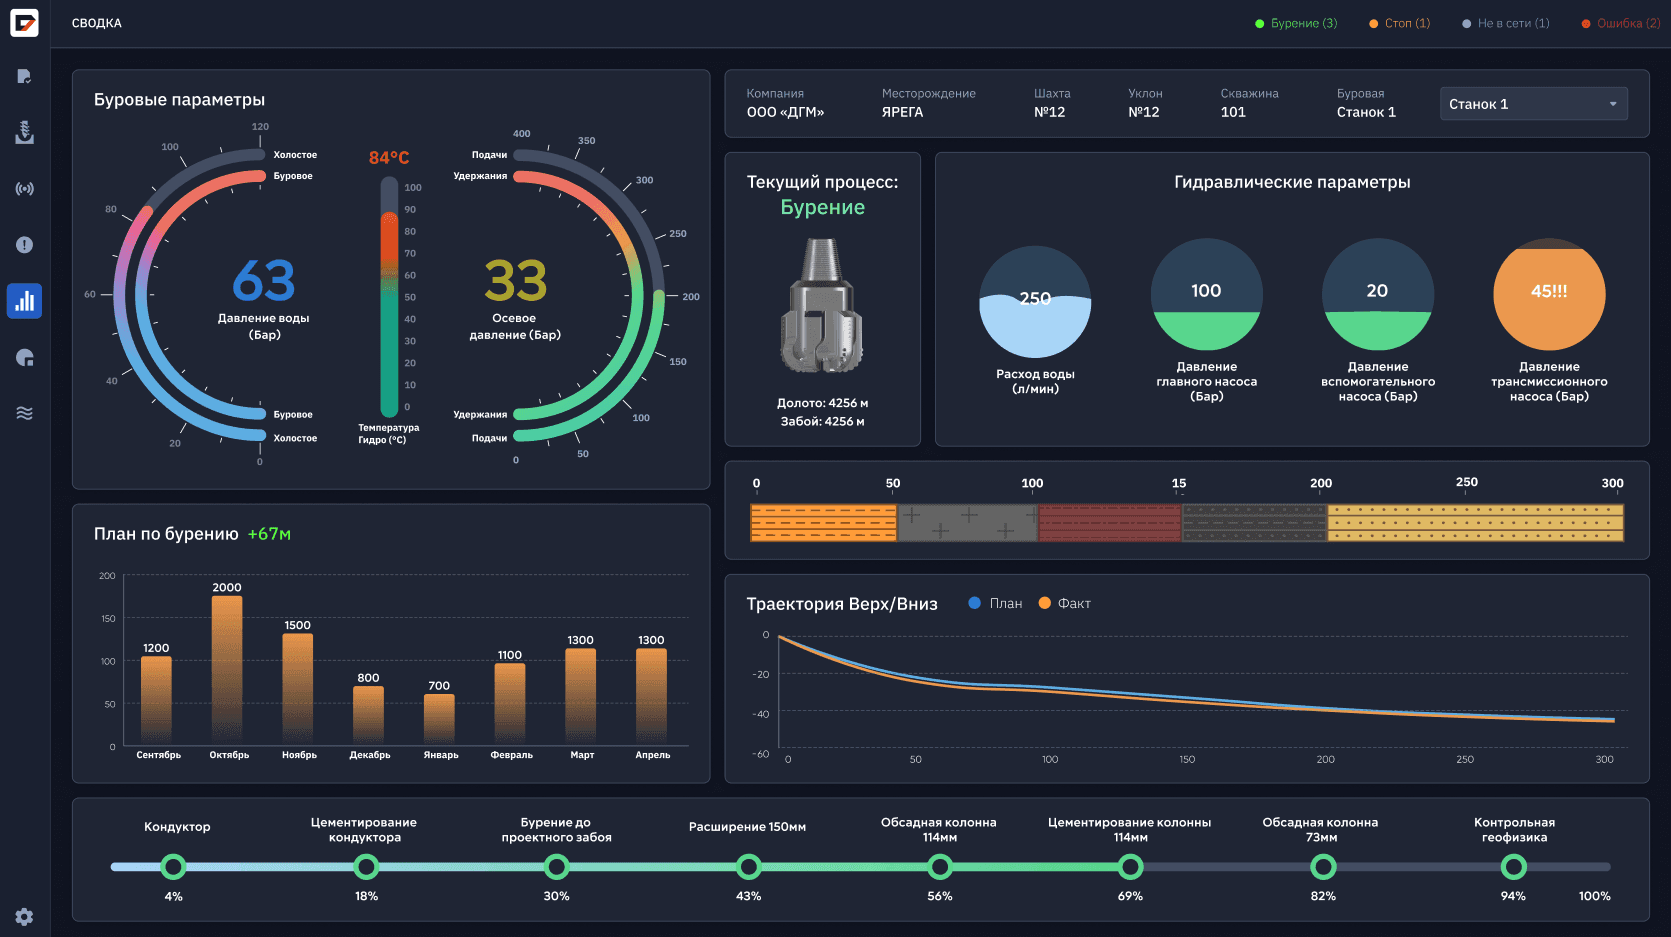The image size is (1671, 937).
Task: Click the company logo in top left corner
Action: [x=24, y=24]
